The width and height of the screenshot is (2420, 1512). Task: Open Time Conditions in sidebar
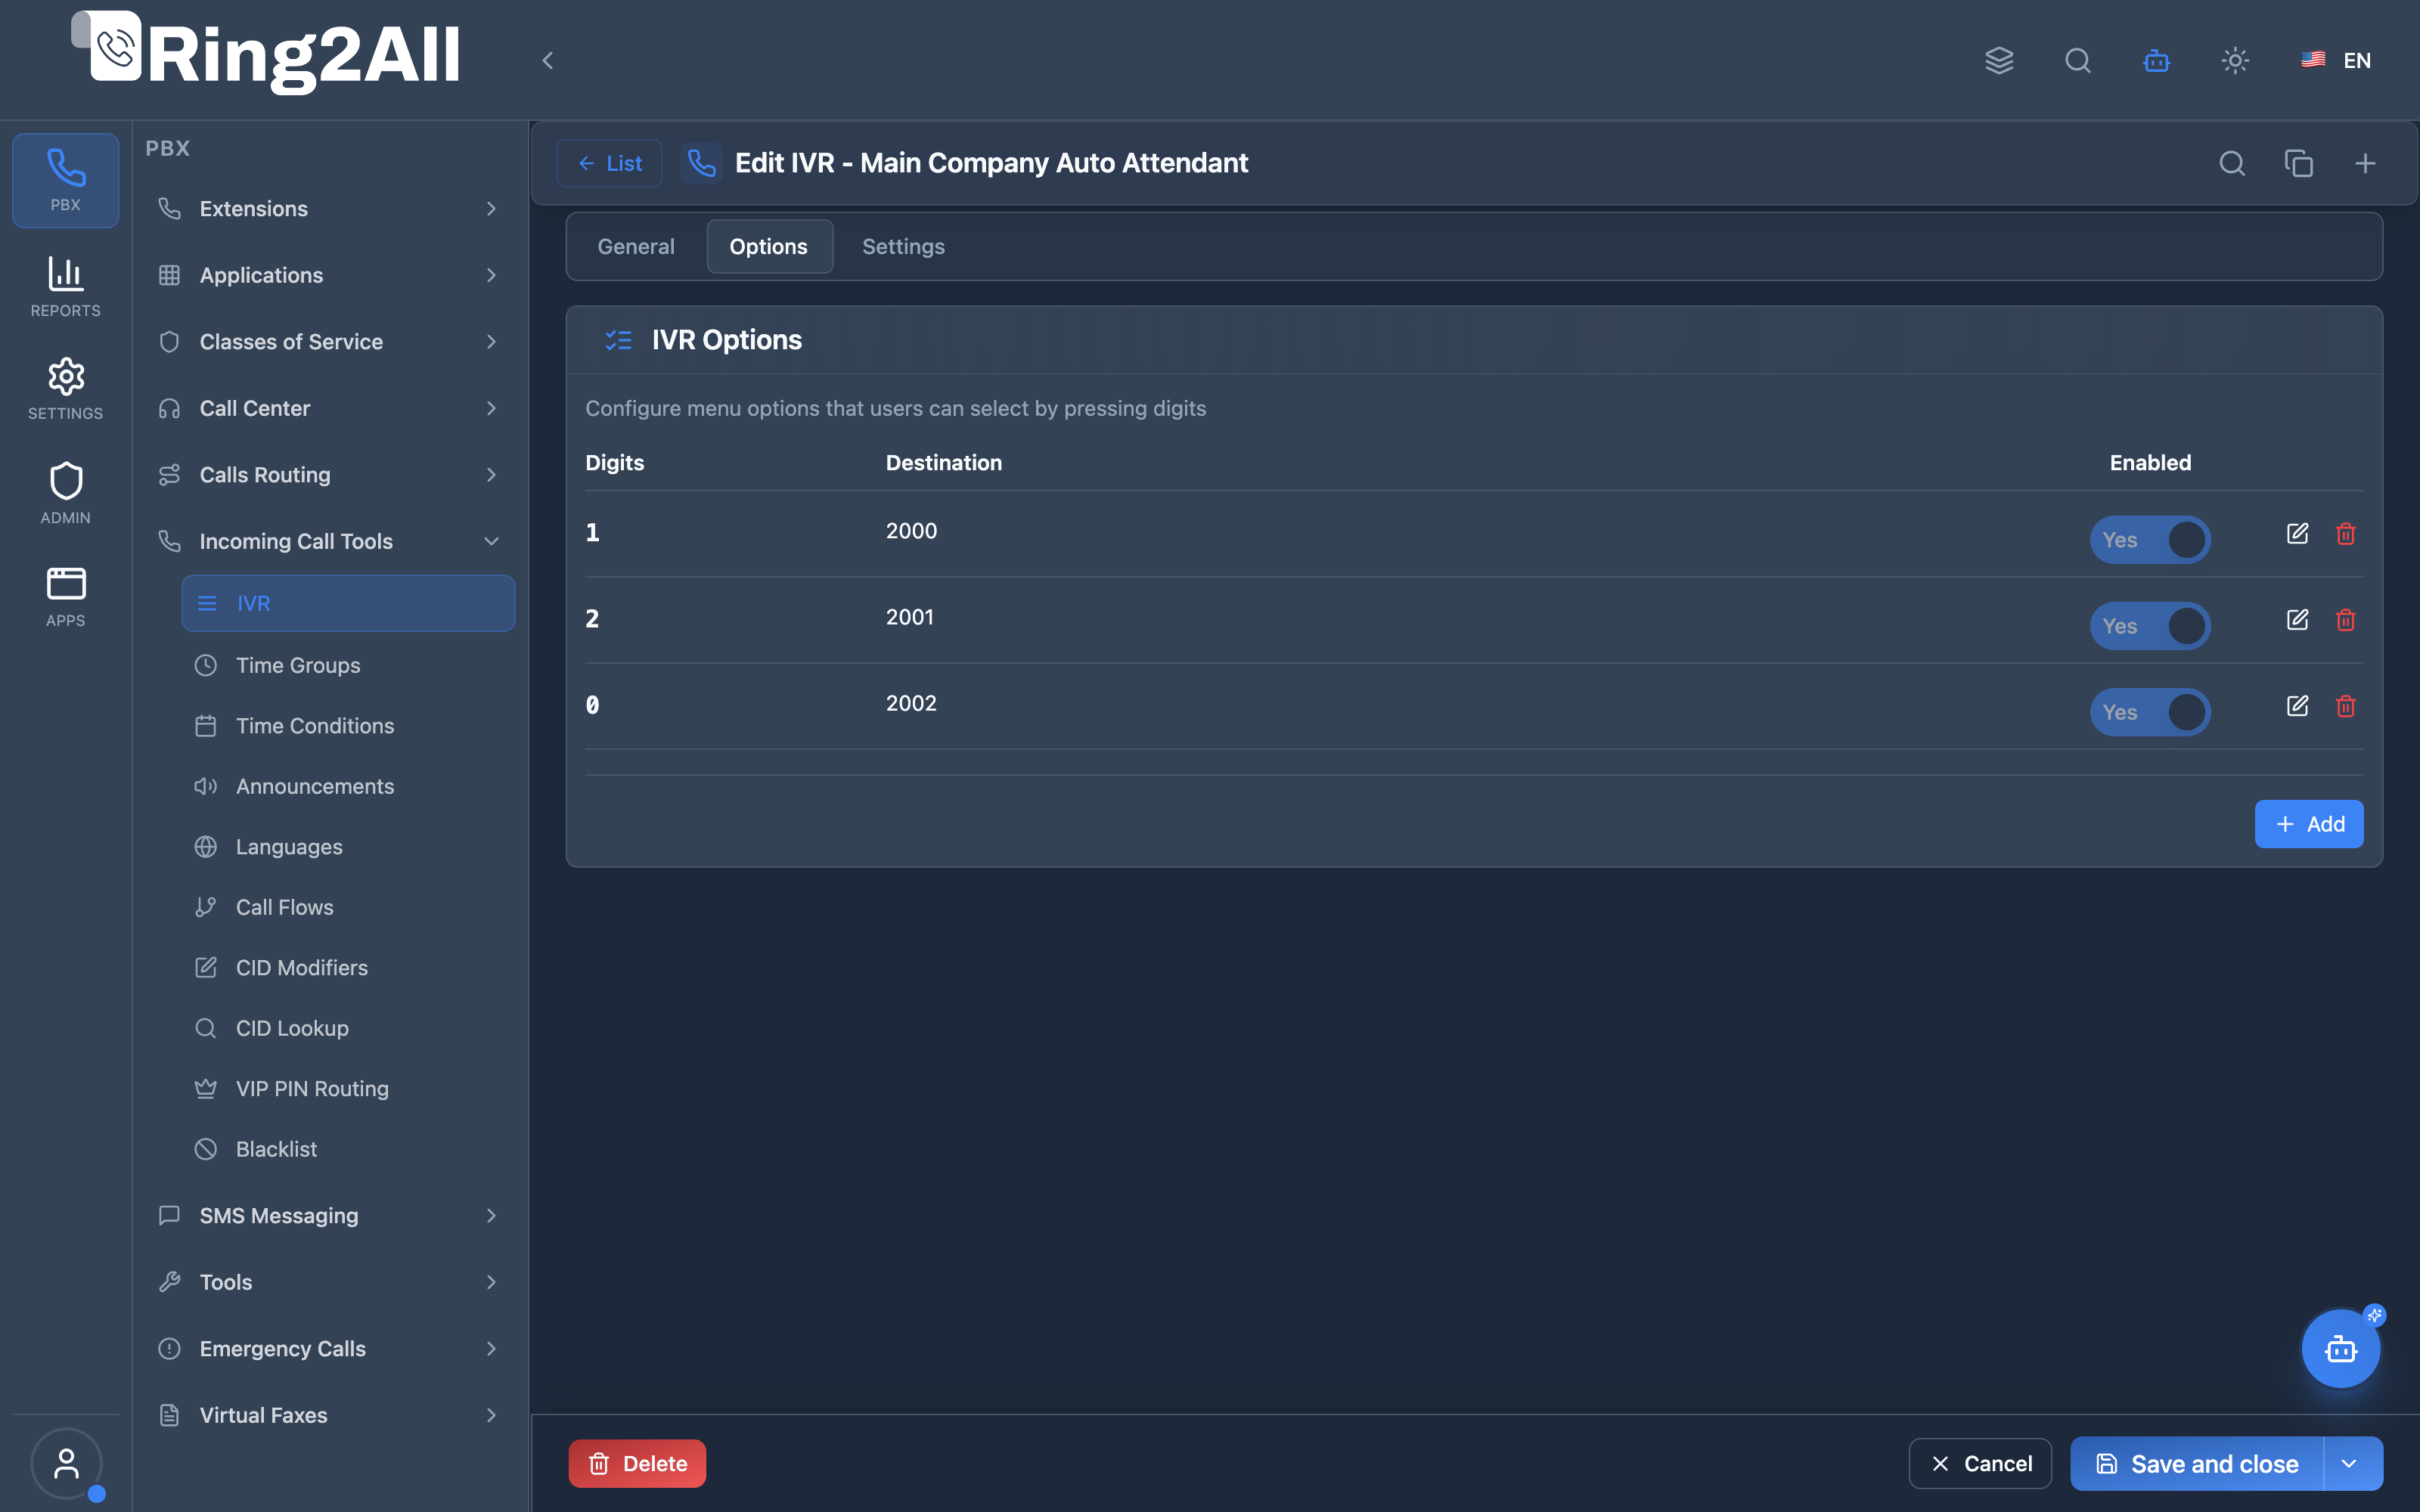pyautogui.click(x=348, y=726)
